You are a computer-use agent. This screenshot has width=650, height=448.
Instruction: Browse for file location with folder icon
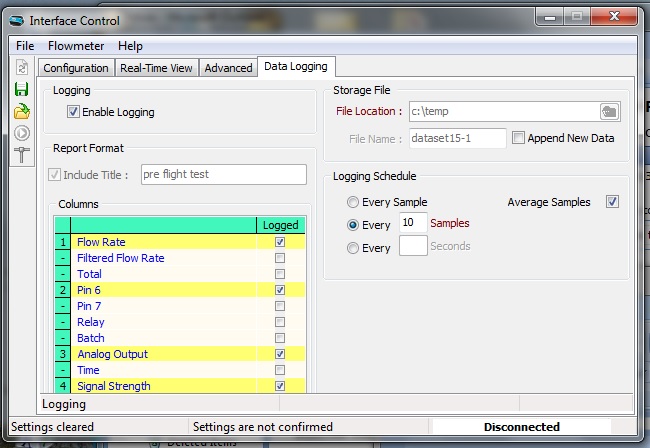pos(609,111)
